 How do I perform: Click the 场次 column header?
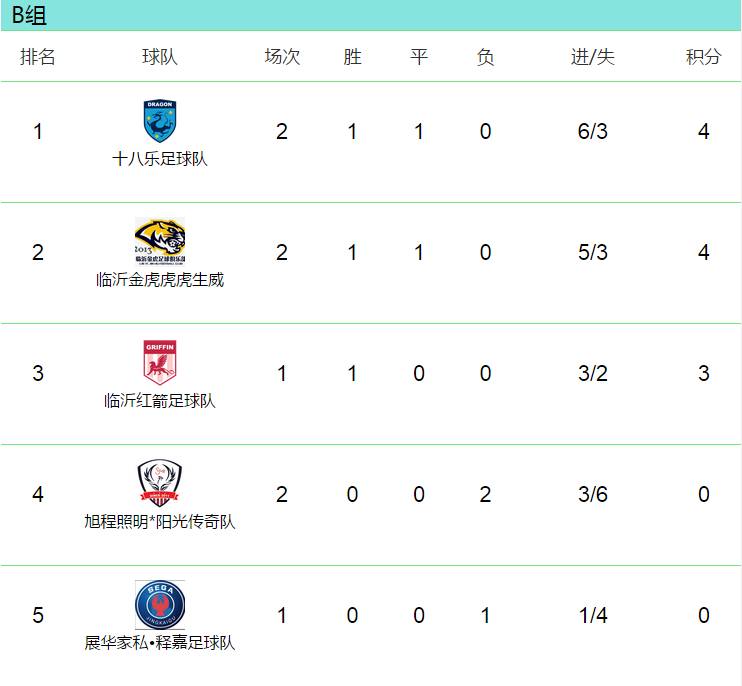(x=282, y=57)
